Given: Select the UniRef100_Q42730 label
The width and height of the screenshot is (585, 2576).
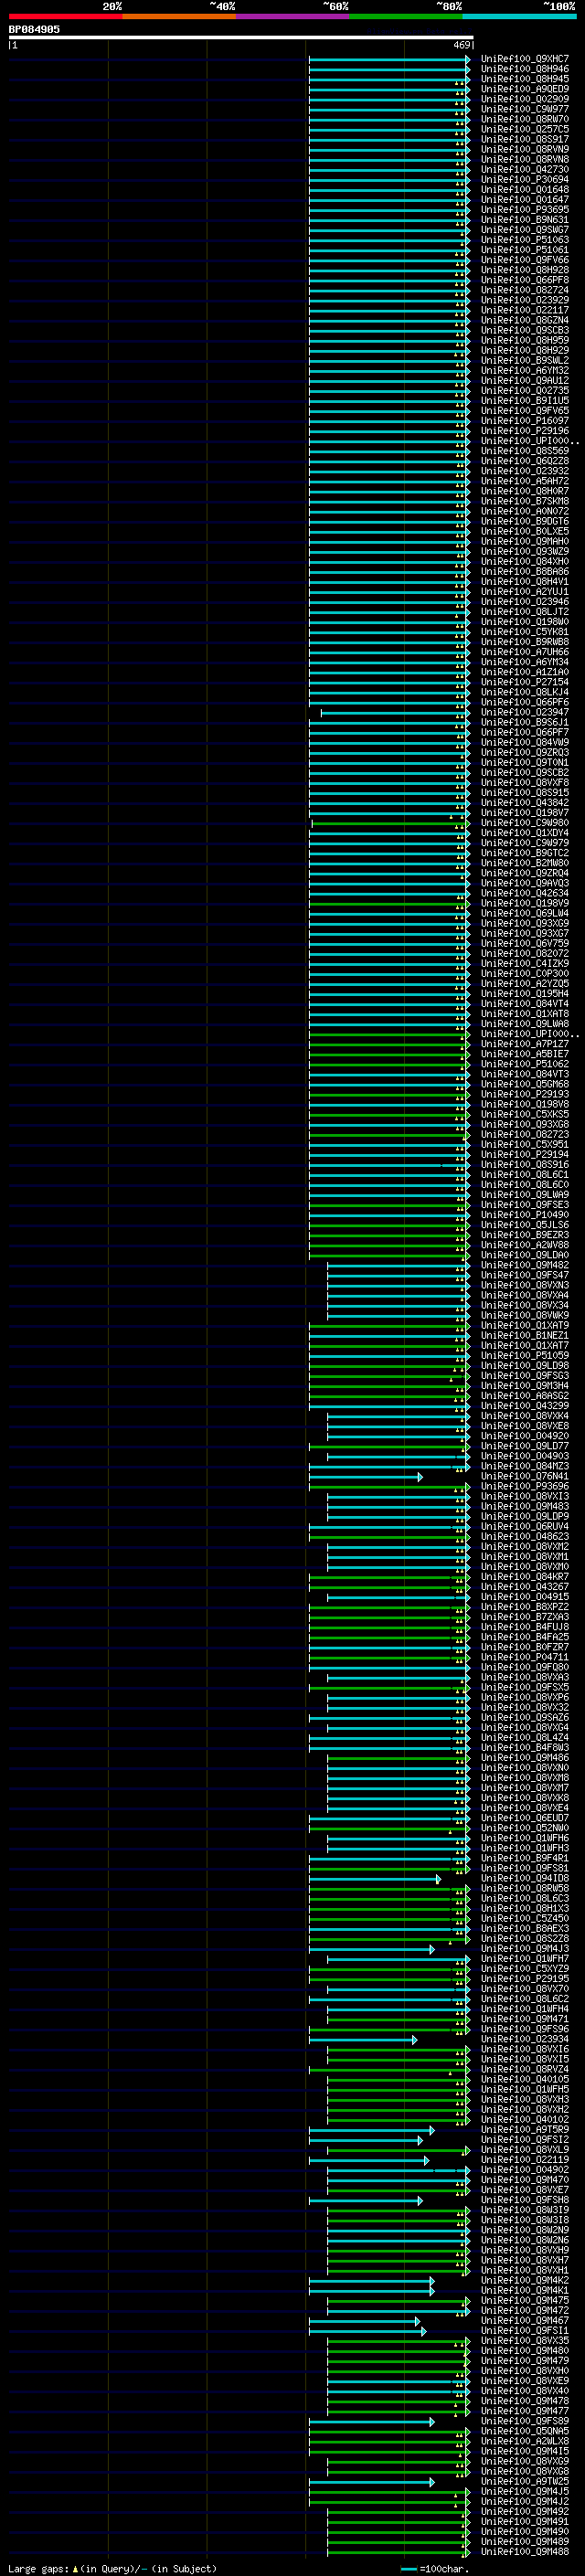Looking at the screenshot, I should tap(525, 169).
